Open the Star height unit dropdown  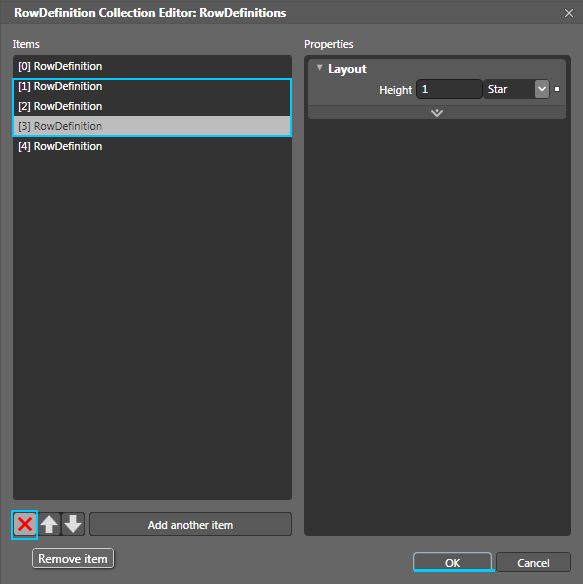[542, 89]
